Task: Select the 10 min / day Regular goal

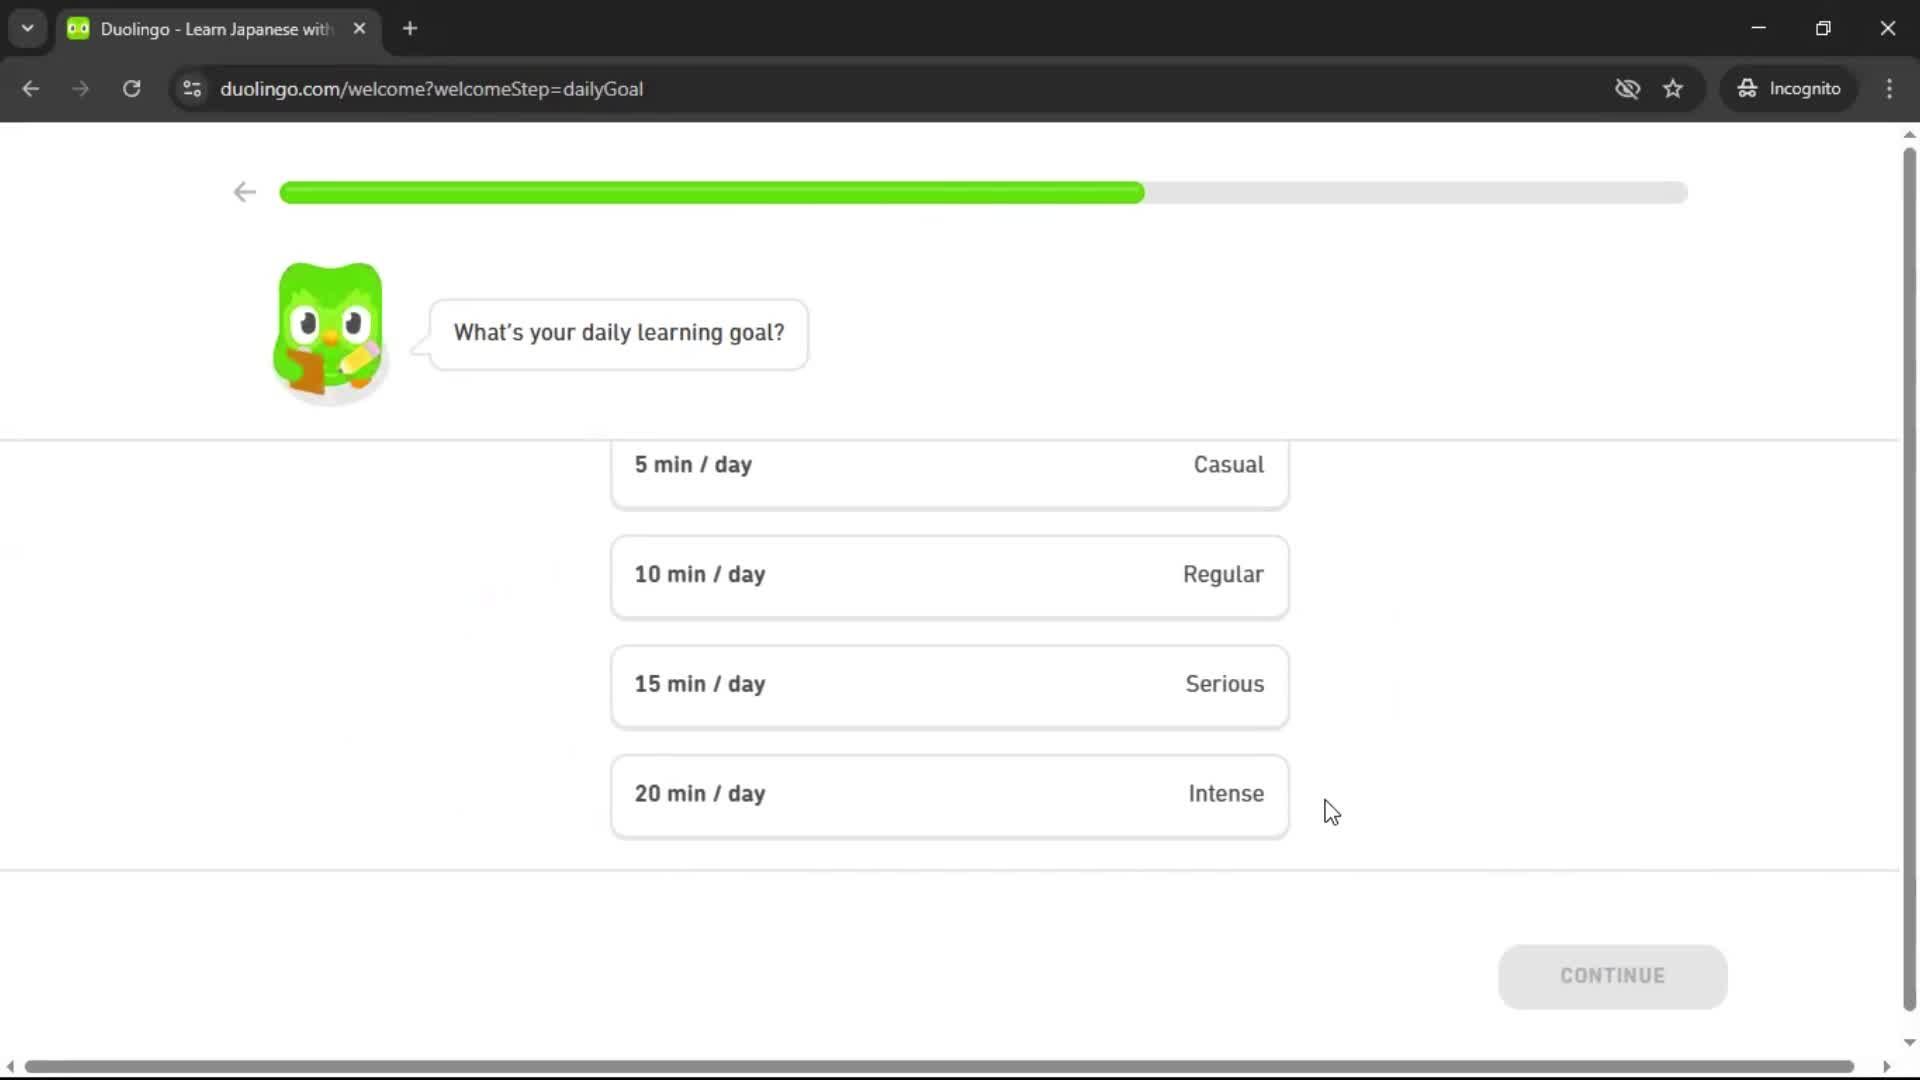Action: point(948,576)
